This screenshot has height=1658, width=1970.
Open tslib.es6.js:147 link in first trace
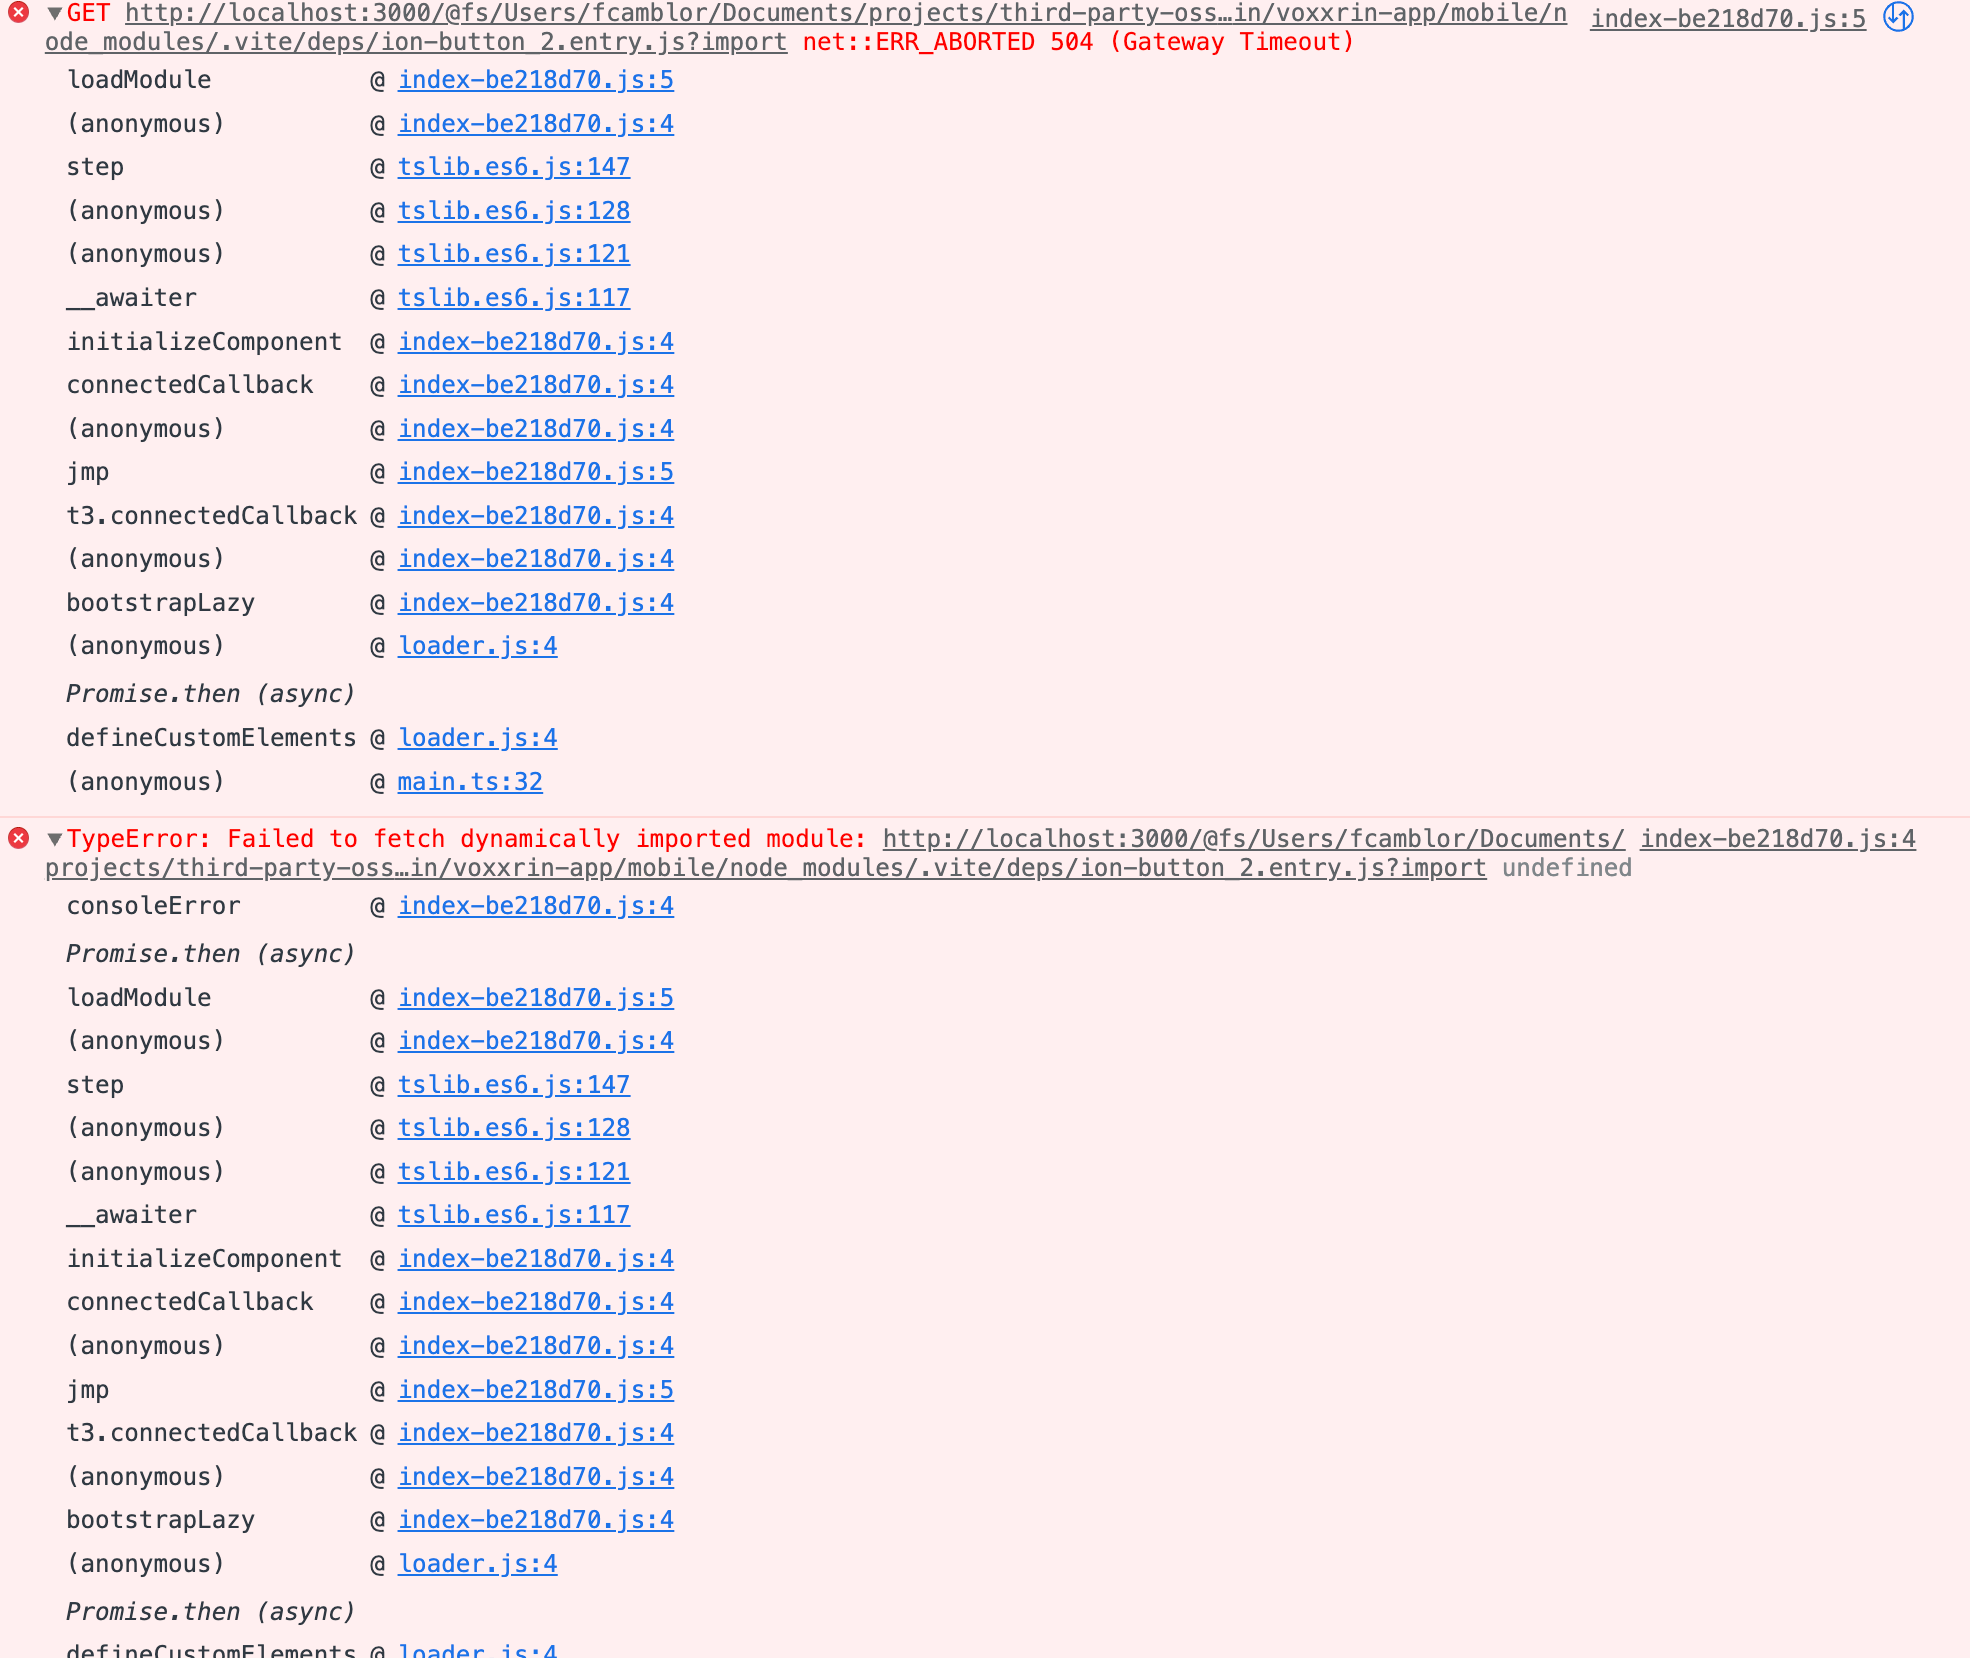tap(514, 167)
